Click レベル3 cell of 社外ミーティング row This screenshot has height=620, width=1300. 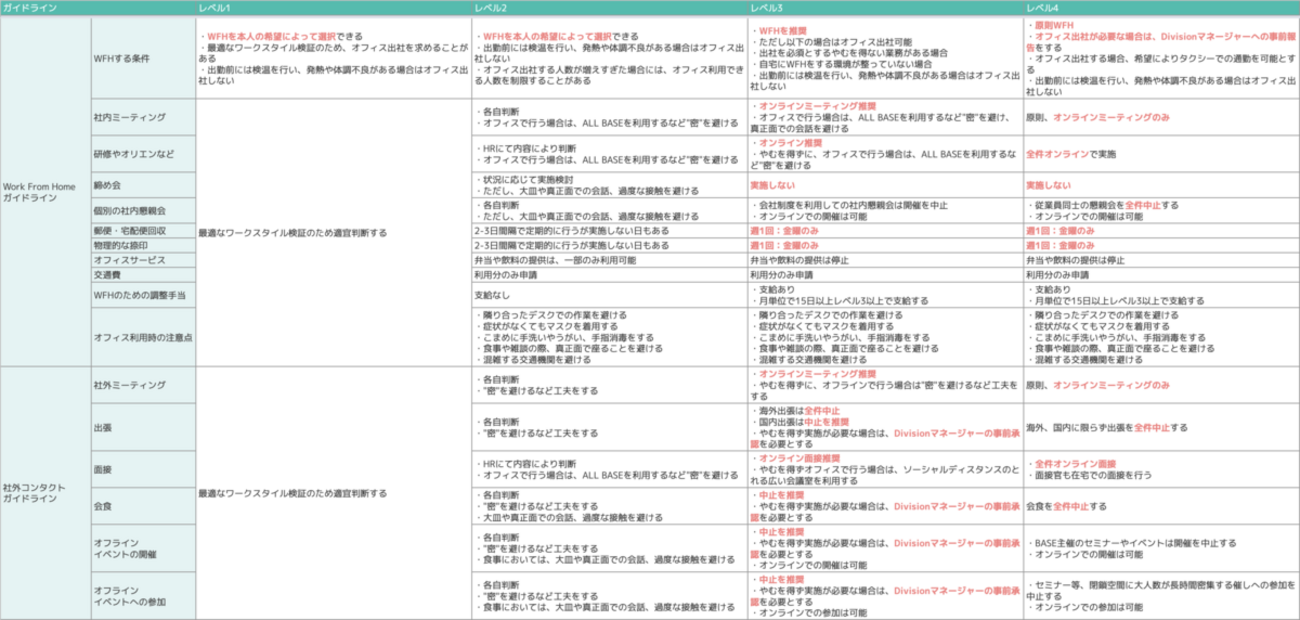click(885, 385)
